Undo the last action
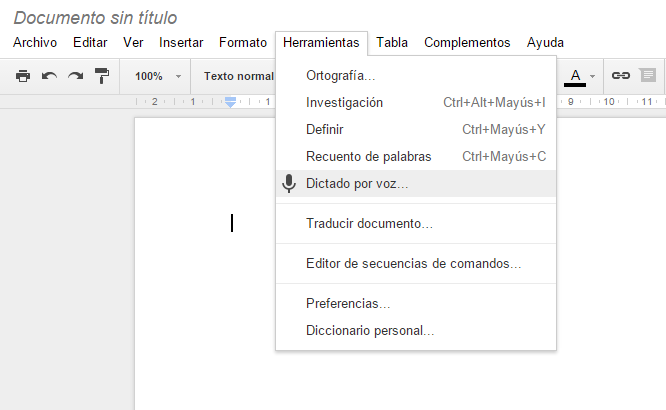The height and width of the screenshot is (410, 666). [x=49, y=76]
